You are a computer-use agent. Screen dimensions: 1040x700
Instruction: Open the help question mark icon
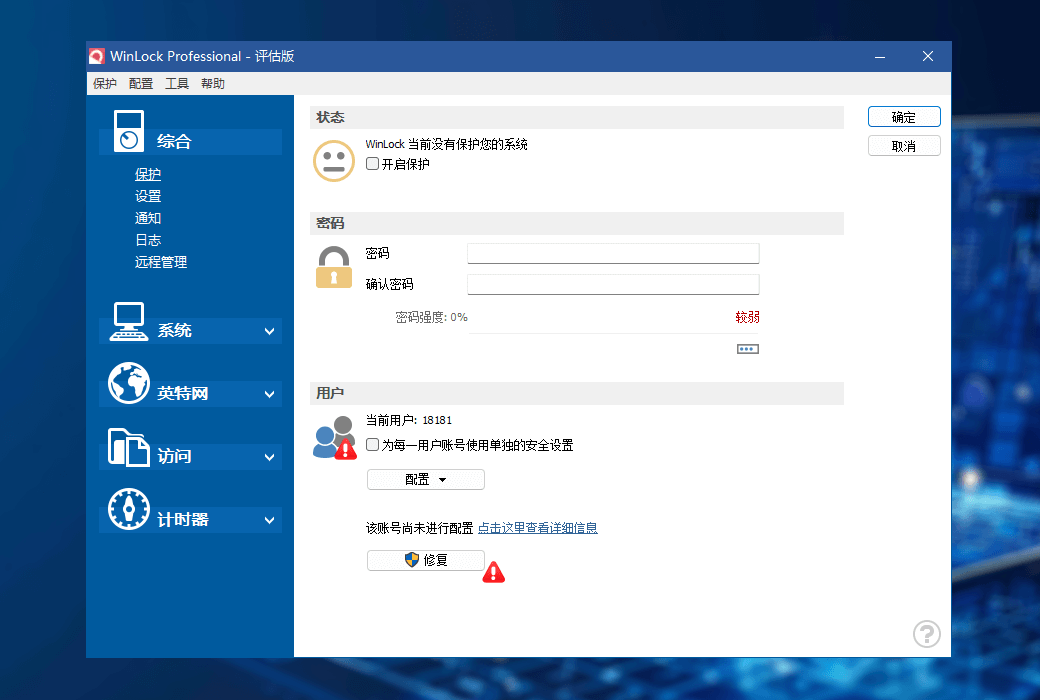click(x=927, y=634)
